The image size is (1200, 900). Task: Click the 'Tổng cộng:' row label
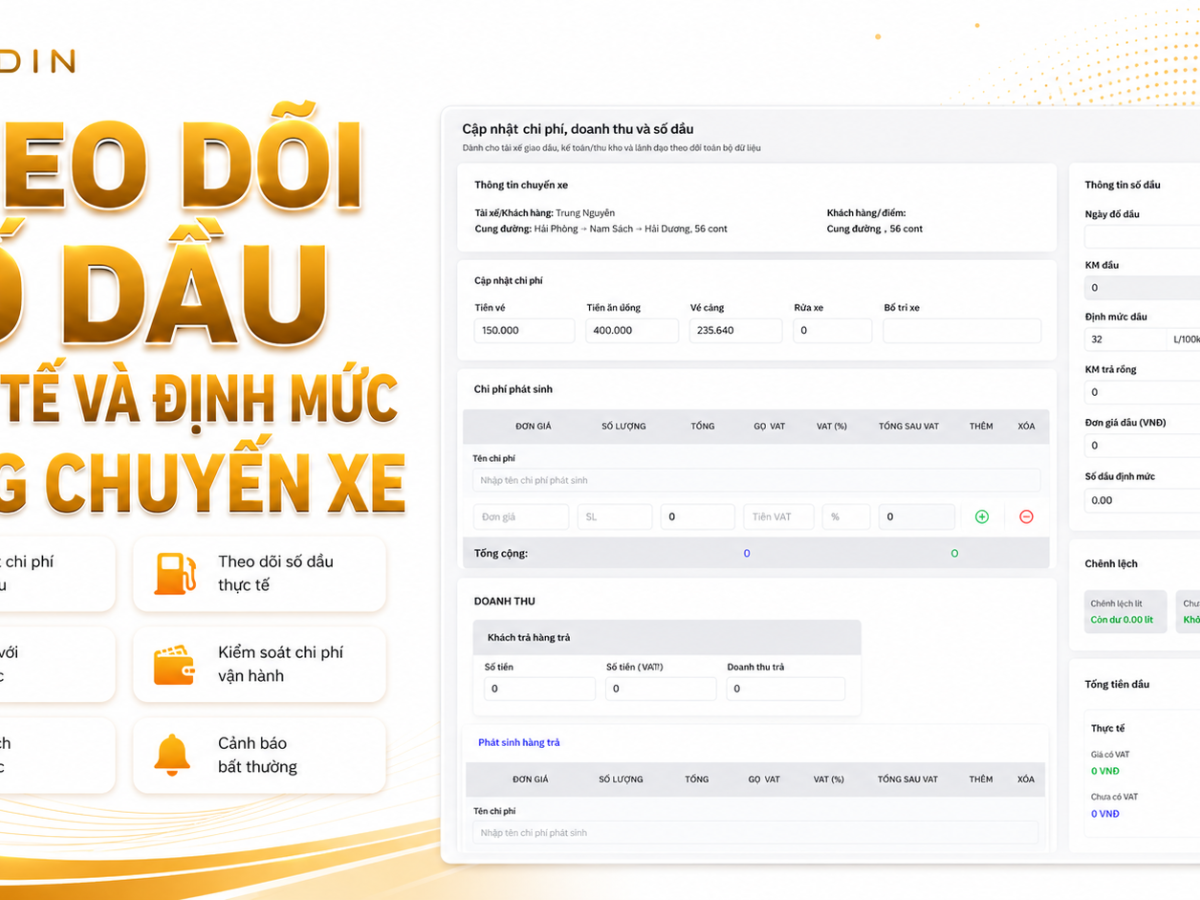[x=501, y=553]
